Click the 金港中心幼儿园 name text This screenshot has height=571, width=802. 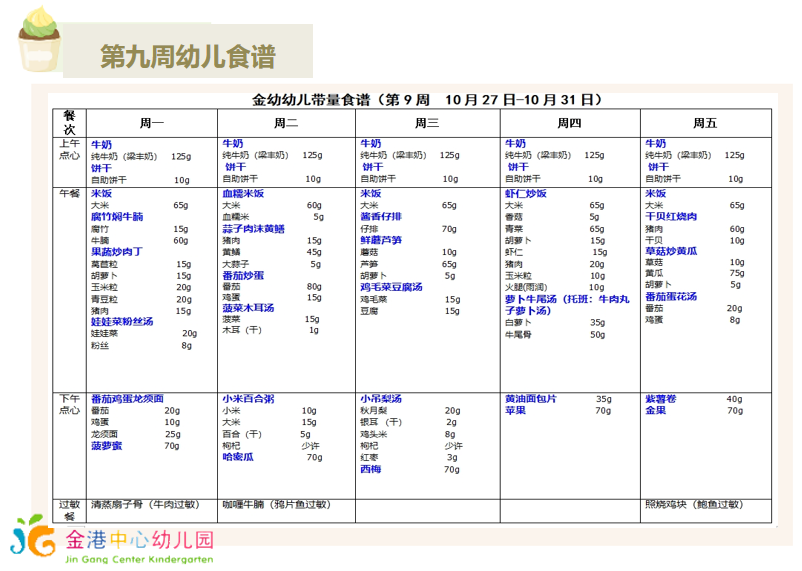coord(139,540)
